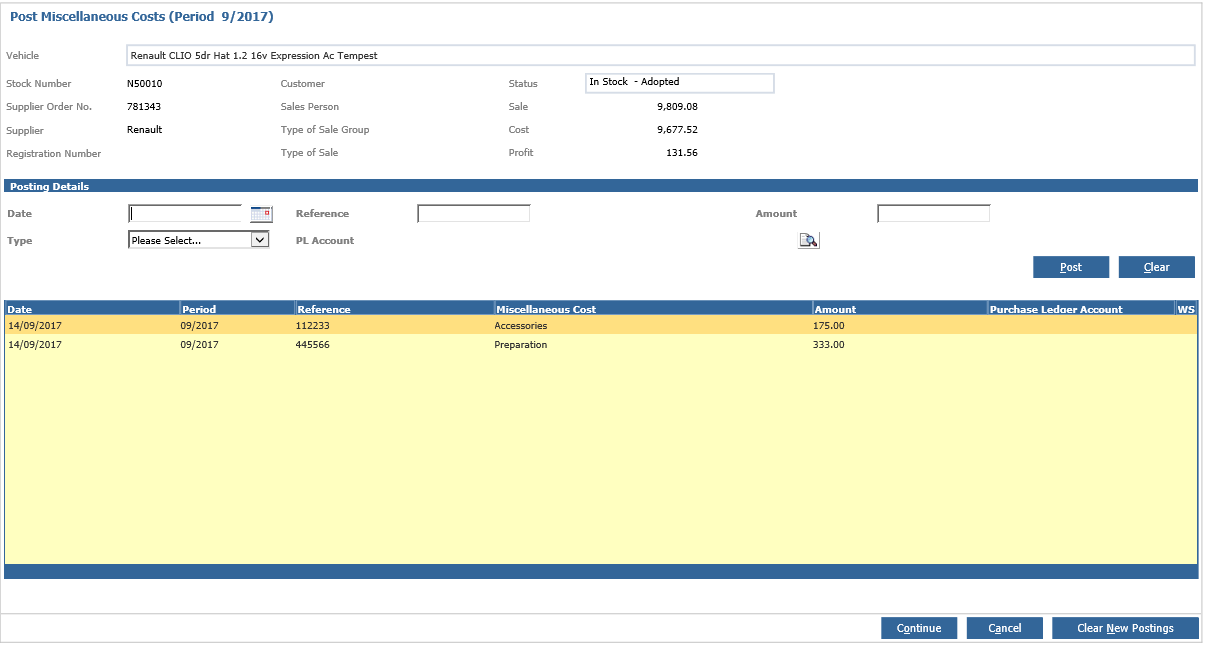The image size is (1205, 645).
Task: Expand the Type dropdown arrow
Action: tap(259, 240)
